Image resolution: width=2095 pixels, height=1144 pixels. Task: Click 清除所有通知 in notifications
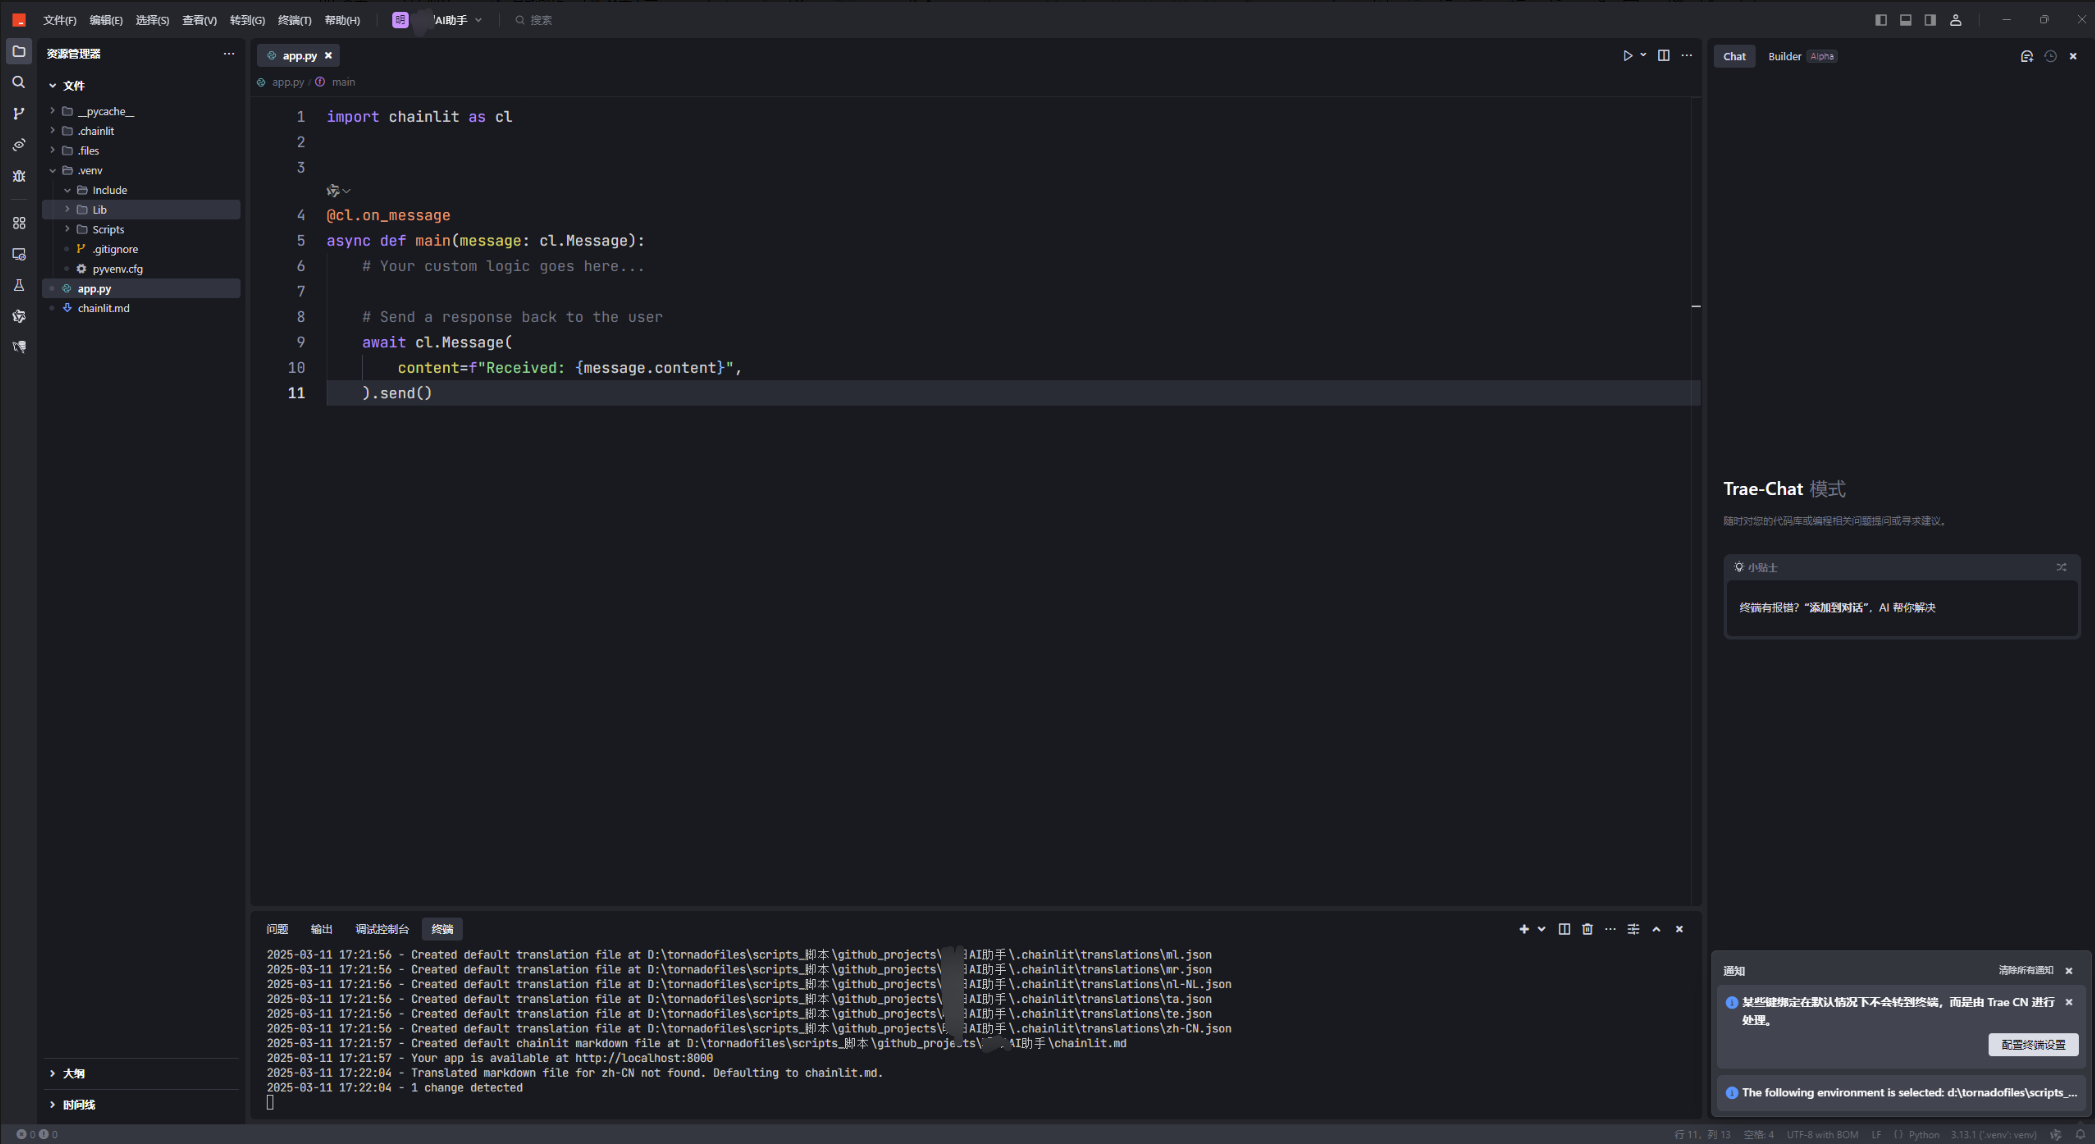(2025, 970)
